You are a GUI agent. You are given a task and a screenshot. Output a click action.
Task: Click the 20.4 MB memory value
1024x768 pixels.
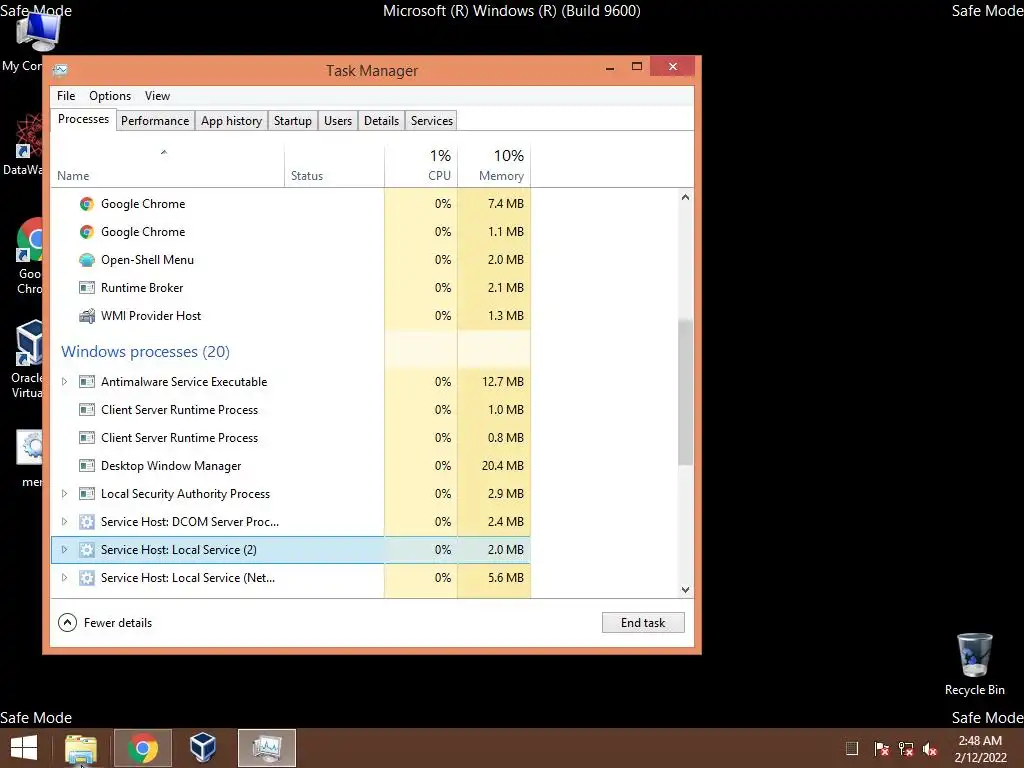coord(502,466)
